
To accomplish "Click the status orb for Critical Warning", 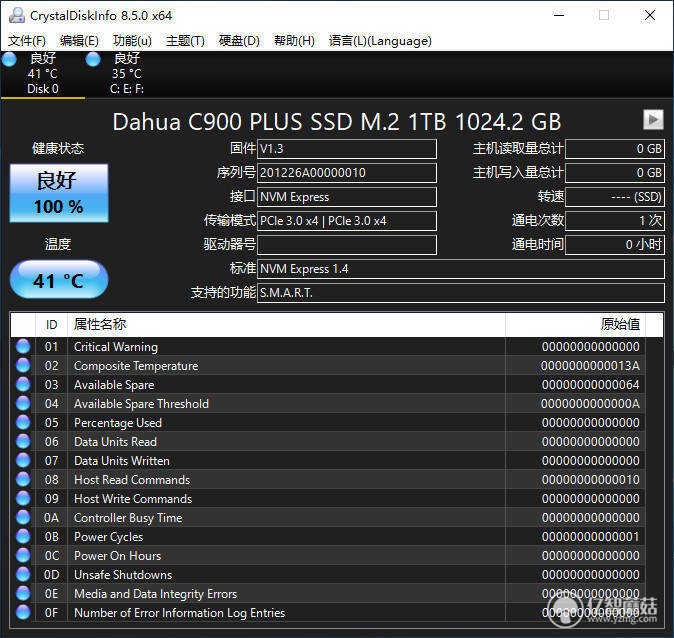I will (x=23, y=347).
